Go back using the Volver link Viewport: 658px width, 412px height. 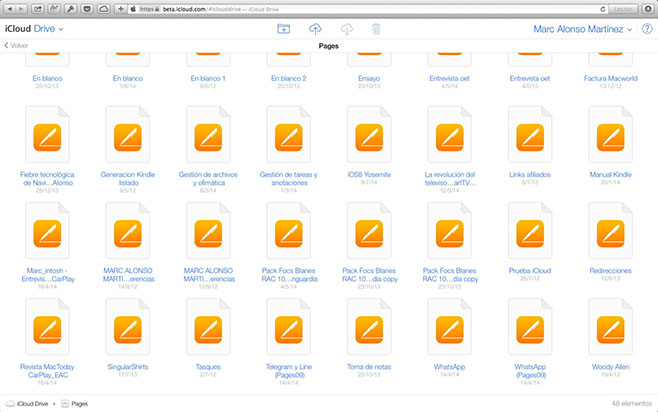tap(17, 46)
